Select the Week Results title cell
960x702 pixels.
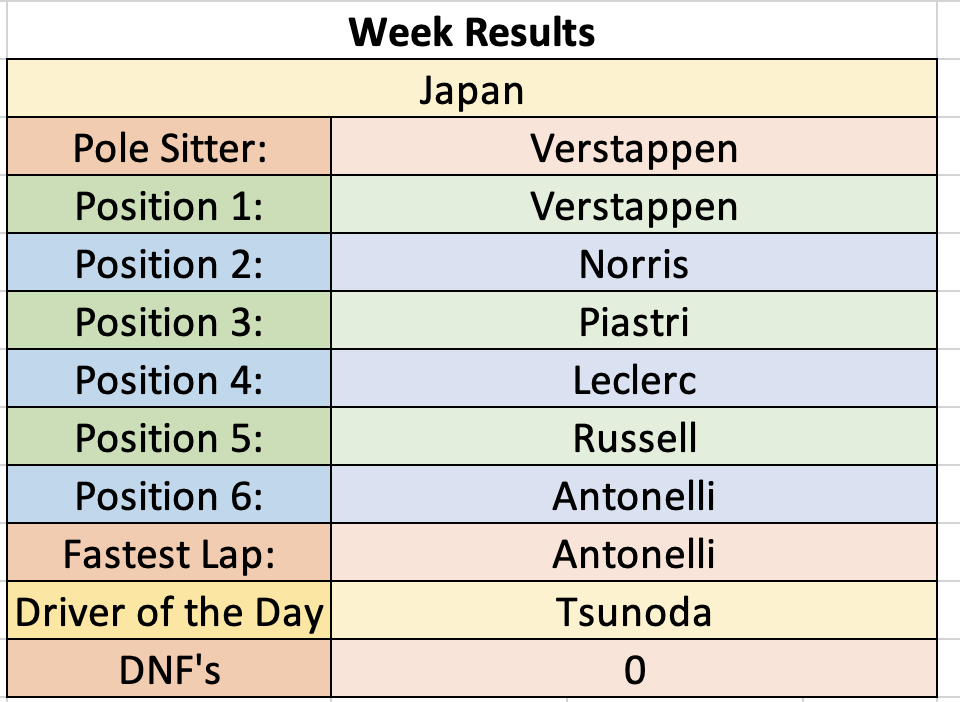coord(471,31)
